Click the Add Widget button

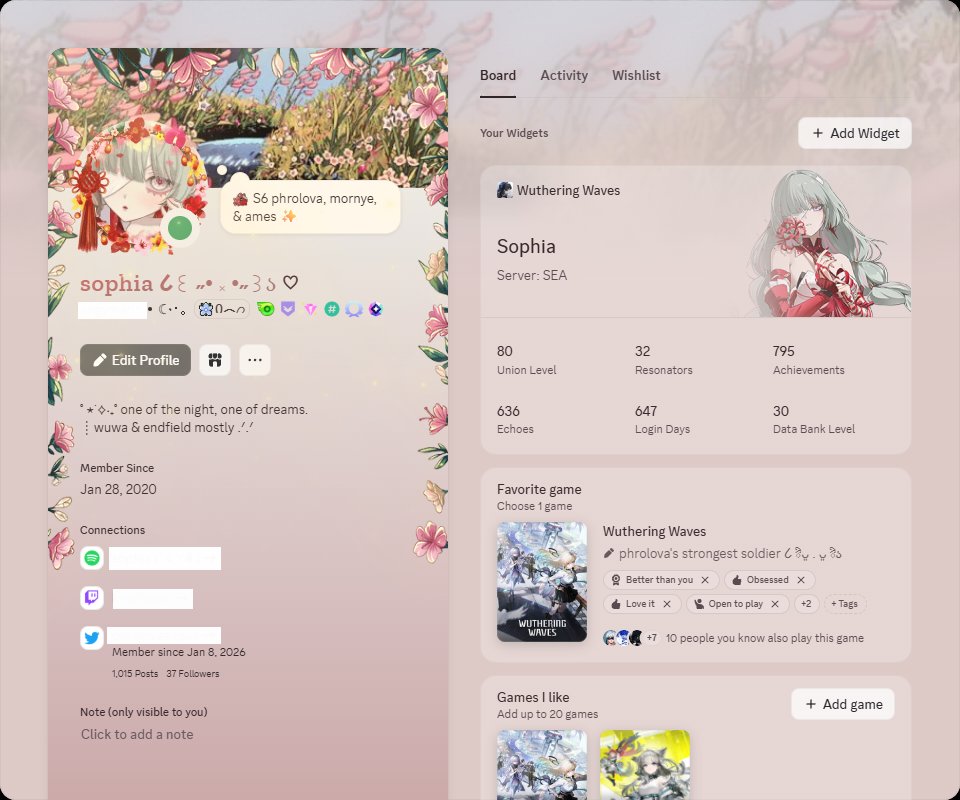855,133
